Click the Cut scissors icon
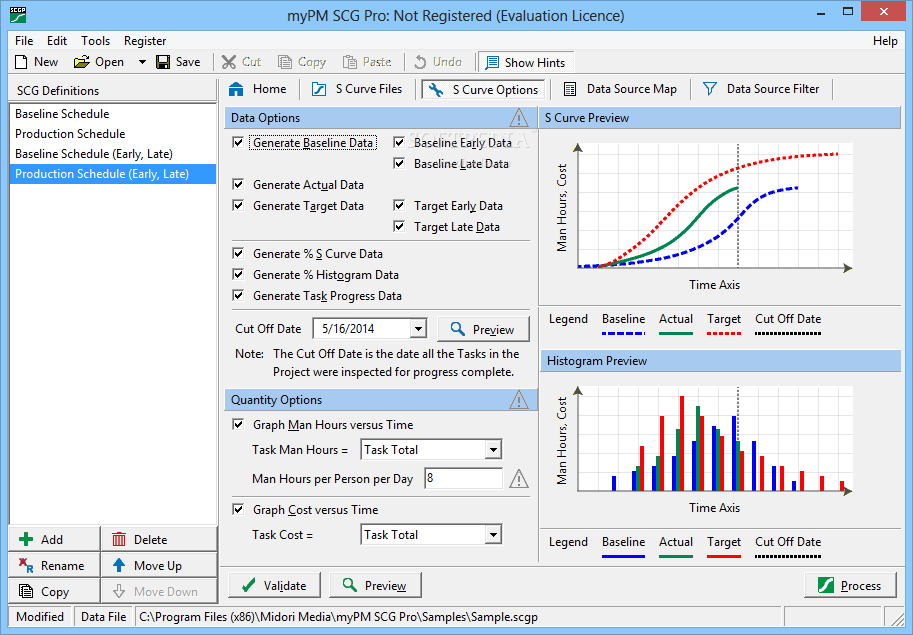Image resolution: width=913 pixels, height=635 pixels. (229, 62)
